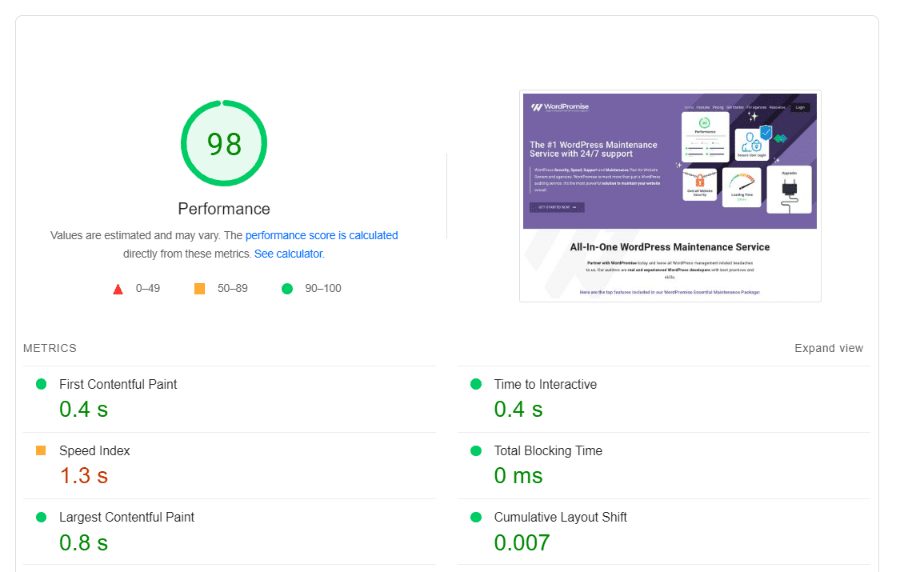Click the orange square beside Speed Index
898x572 pixels.
point(41,451)
